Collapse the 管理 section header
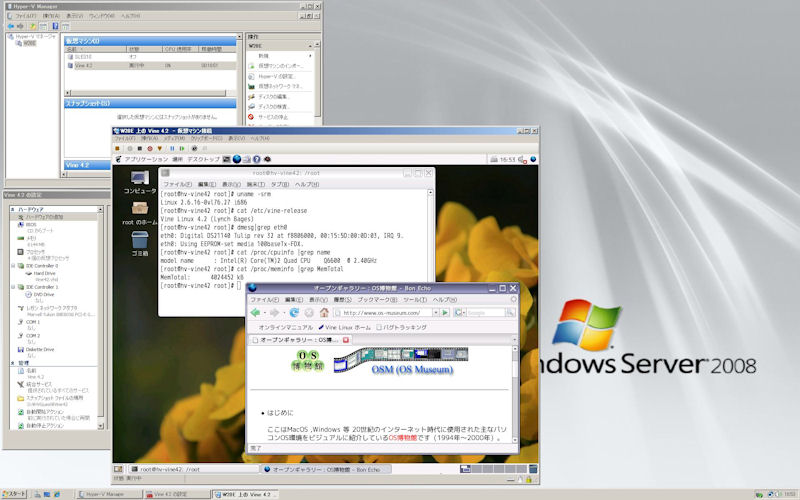Image resolution: width=800 pixels, height=500 pixels. [x=13, y=363]
